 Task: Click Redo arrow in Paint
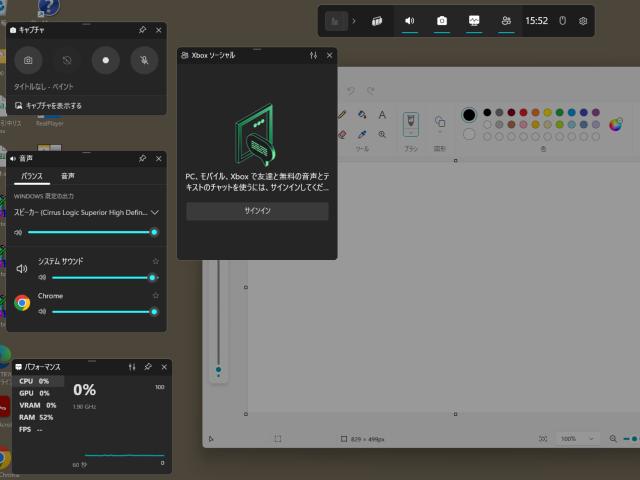[x=370, y=90]
